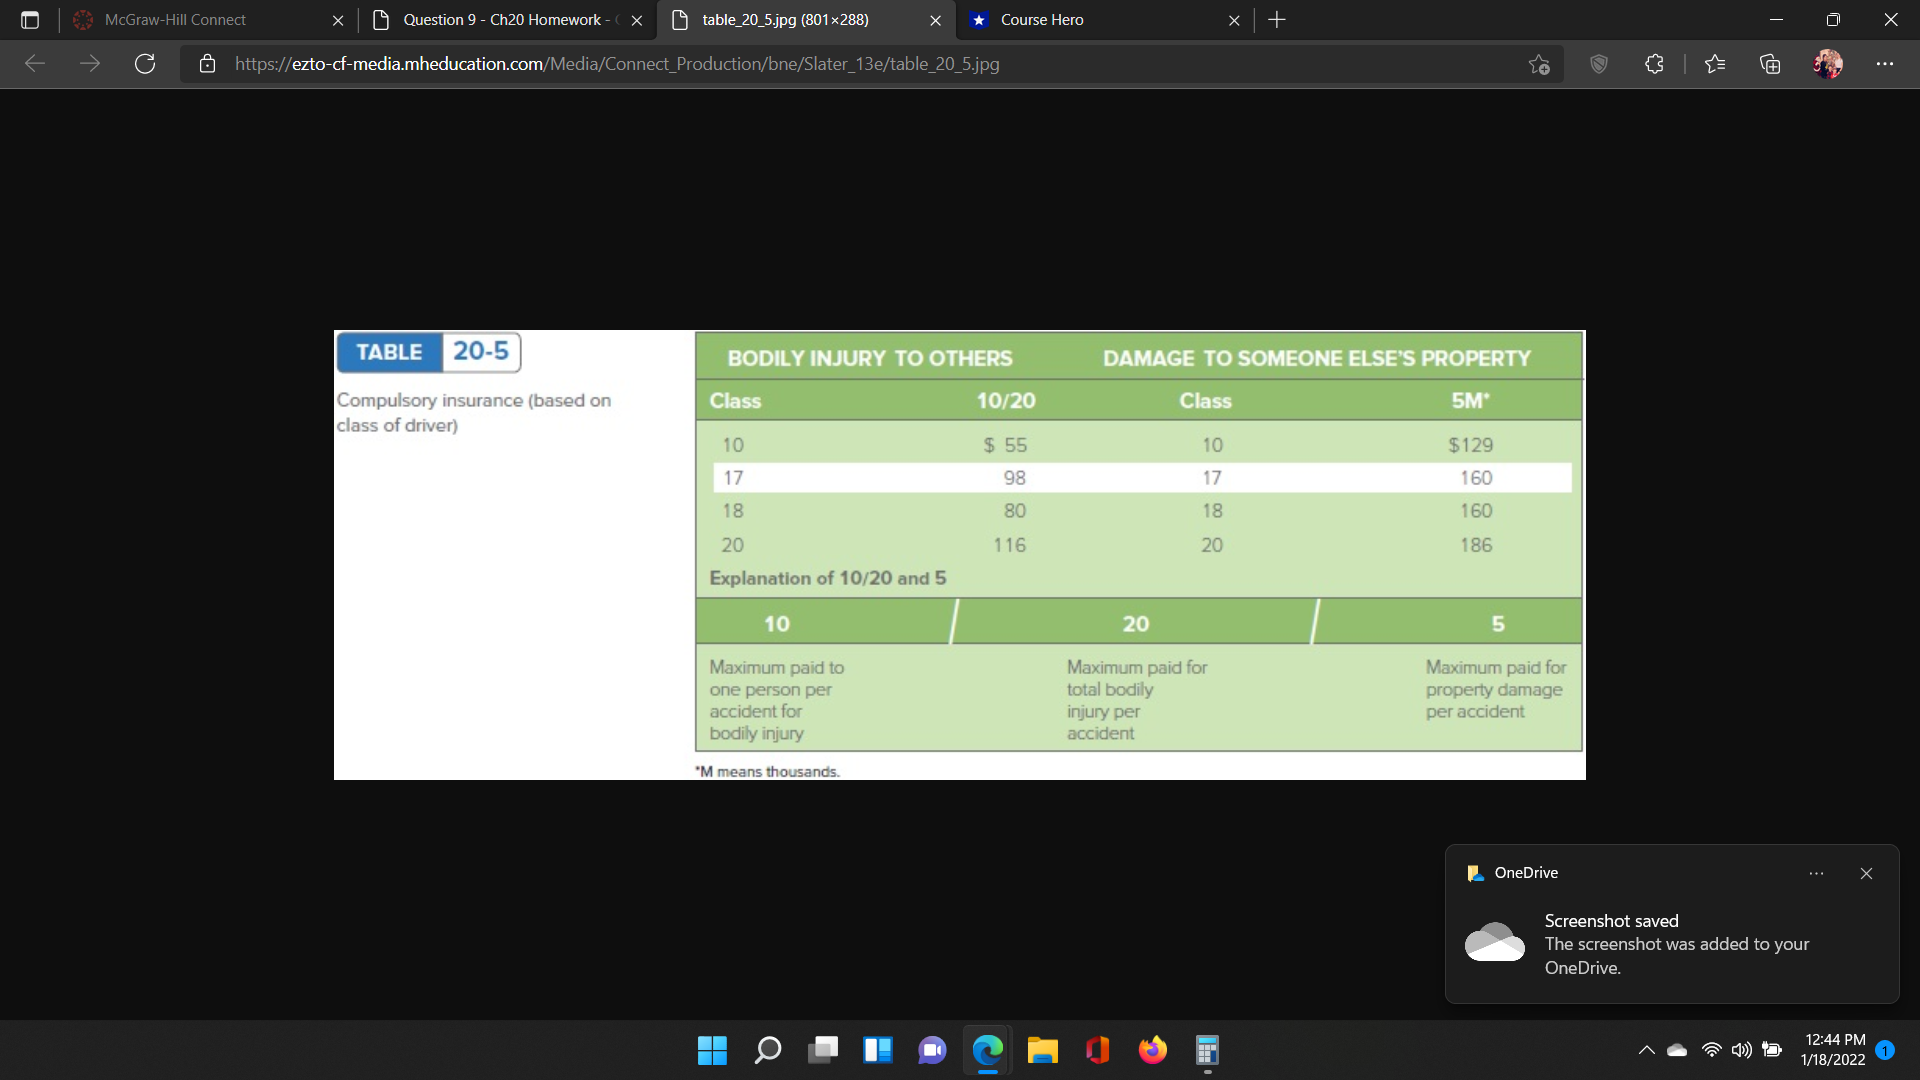Open the Favorites star list icon
1920x1080 pixels.
point(1715,64)
